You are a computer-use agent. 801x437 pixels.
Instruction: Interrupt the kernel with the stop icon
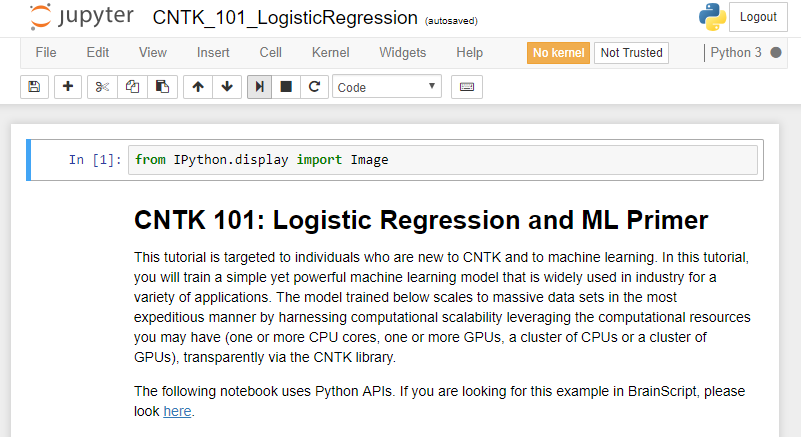pos(286,87)
